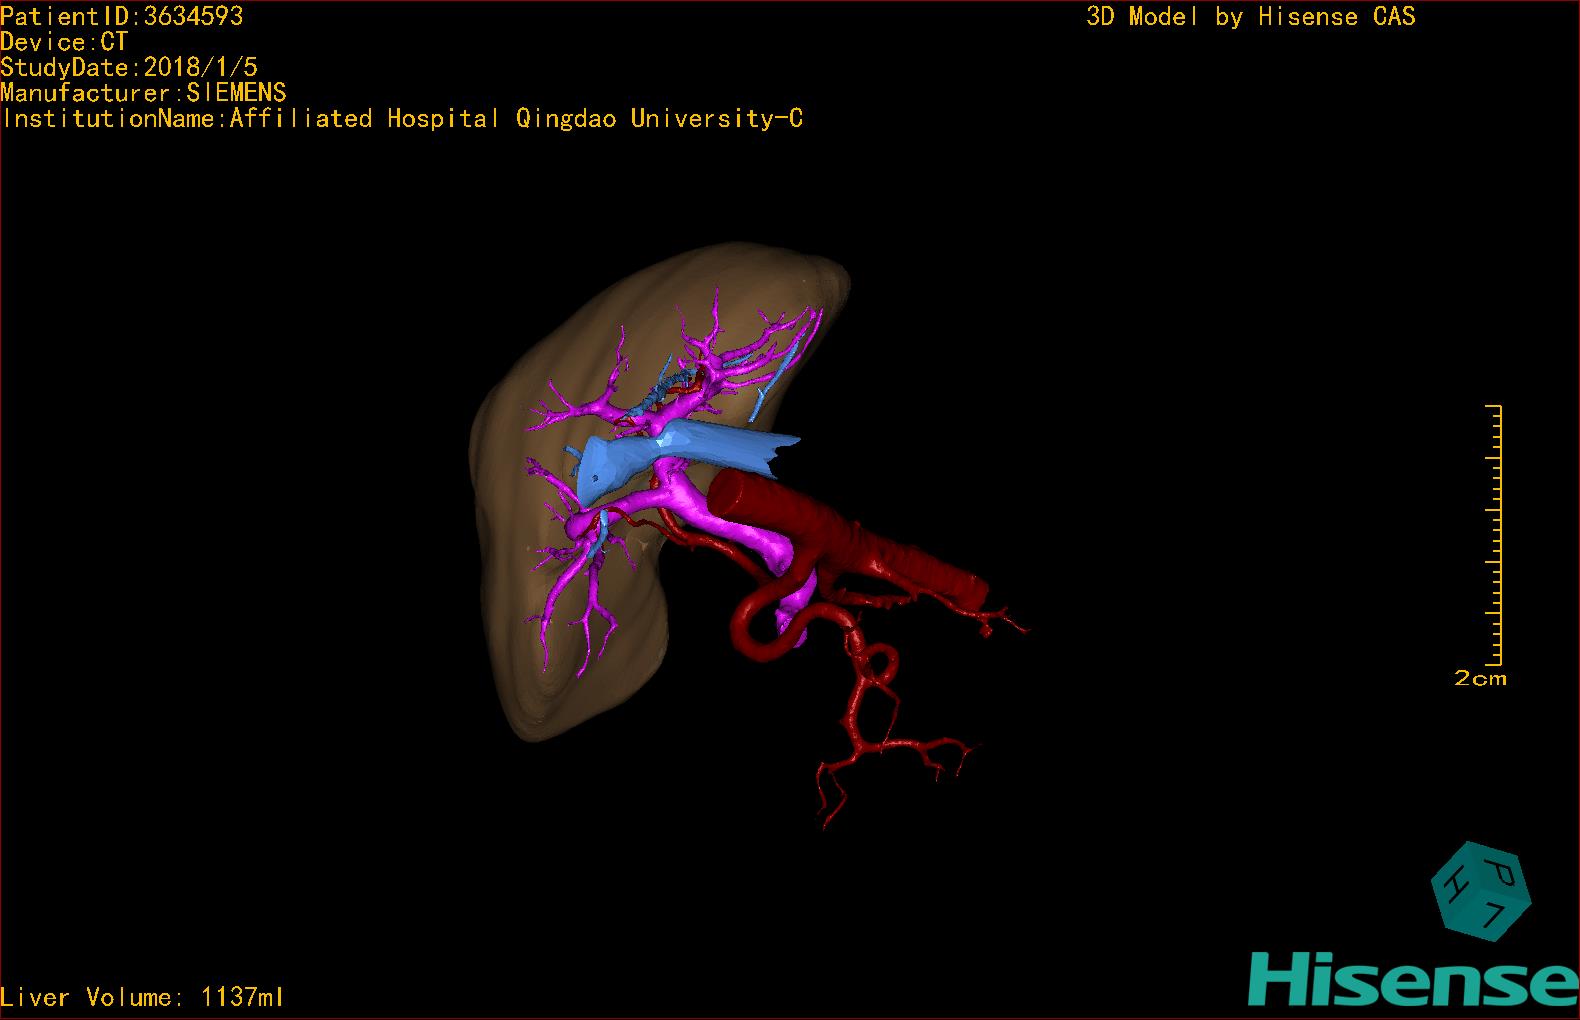
Task: Click the "3D Model by Hisense CAS" text
Action: click(x=1251, y=16)
